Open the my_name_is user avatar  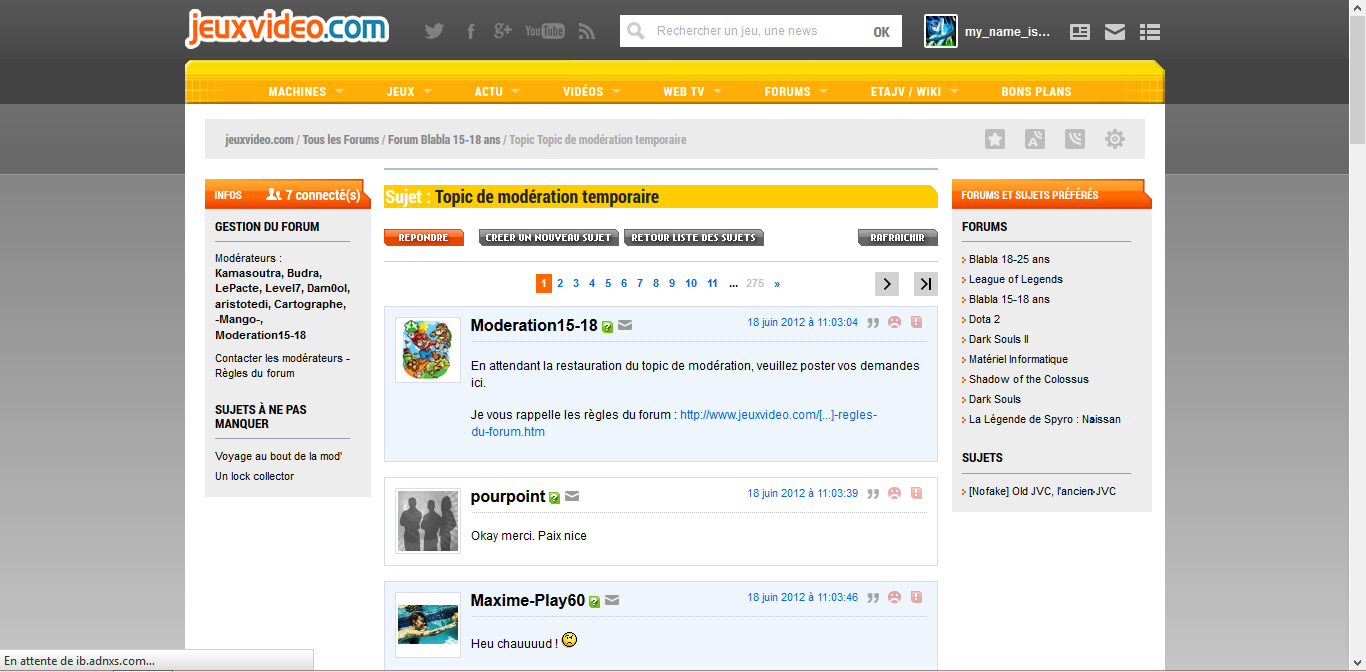coord(941,32)
